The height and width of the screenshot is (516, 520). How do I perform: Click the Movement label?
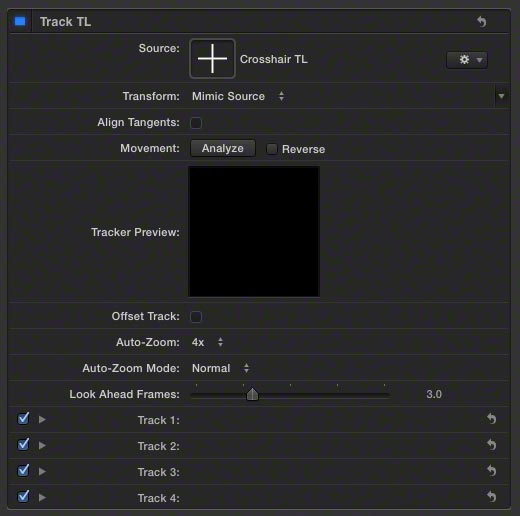(x=150, y=148)
